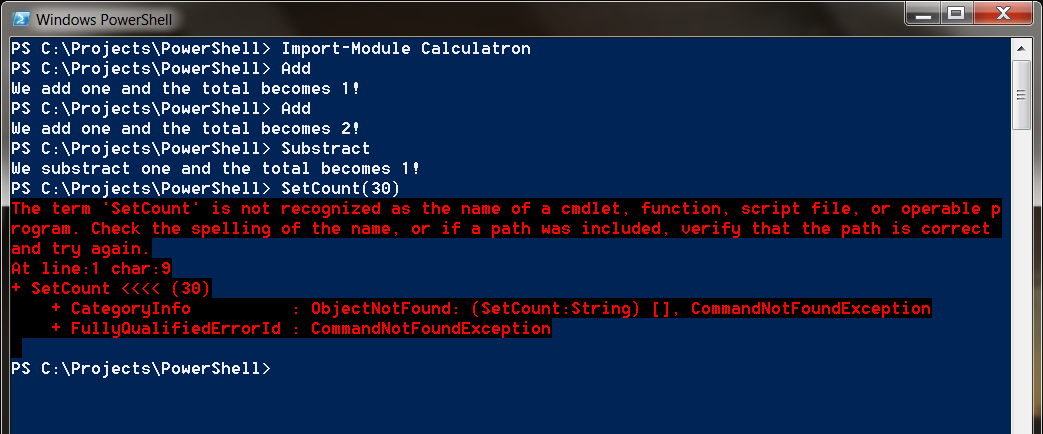
Task: Click the 'We add one and the total becomes 1!' output
Action: pos(186,88)
